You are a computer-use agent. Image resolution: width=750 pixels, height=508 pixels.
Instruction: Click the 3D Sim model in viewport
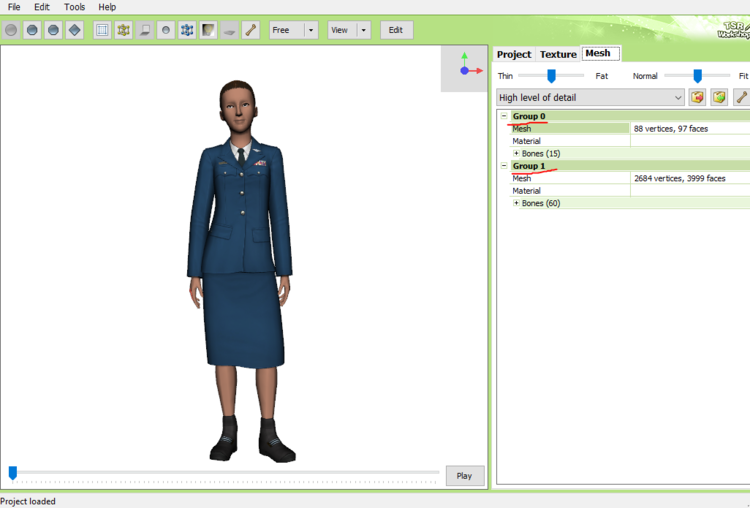coord(240,271)
